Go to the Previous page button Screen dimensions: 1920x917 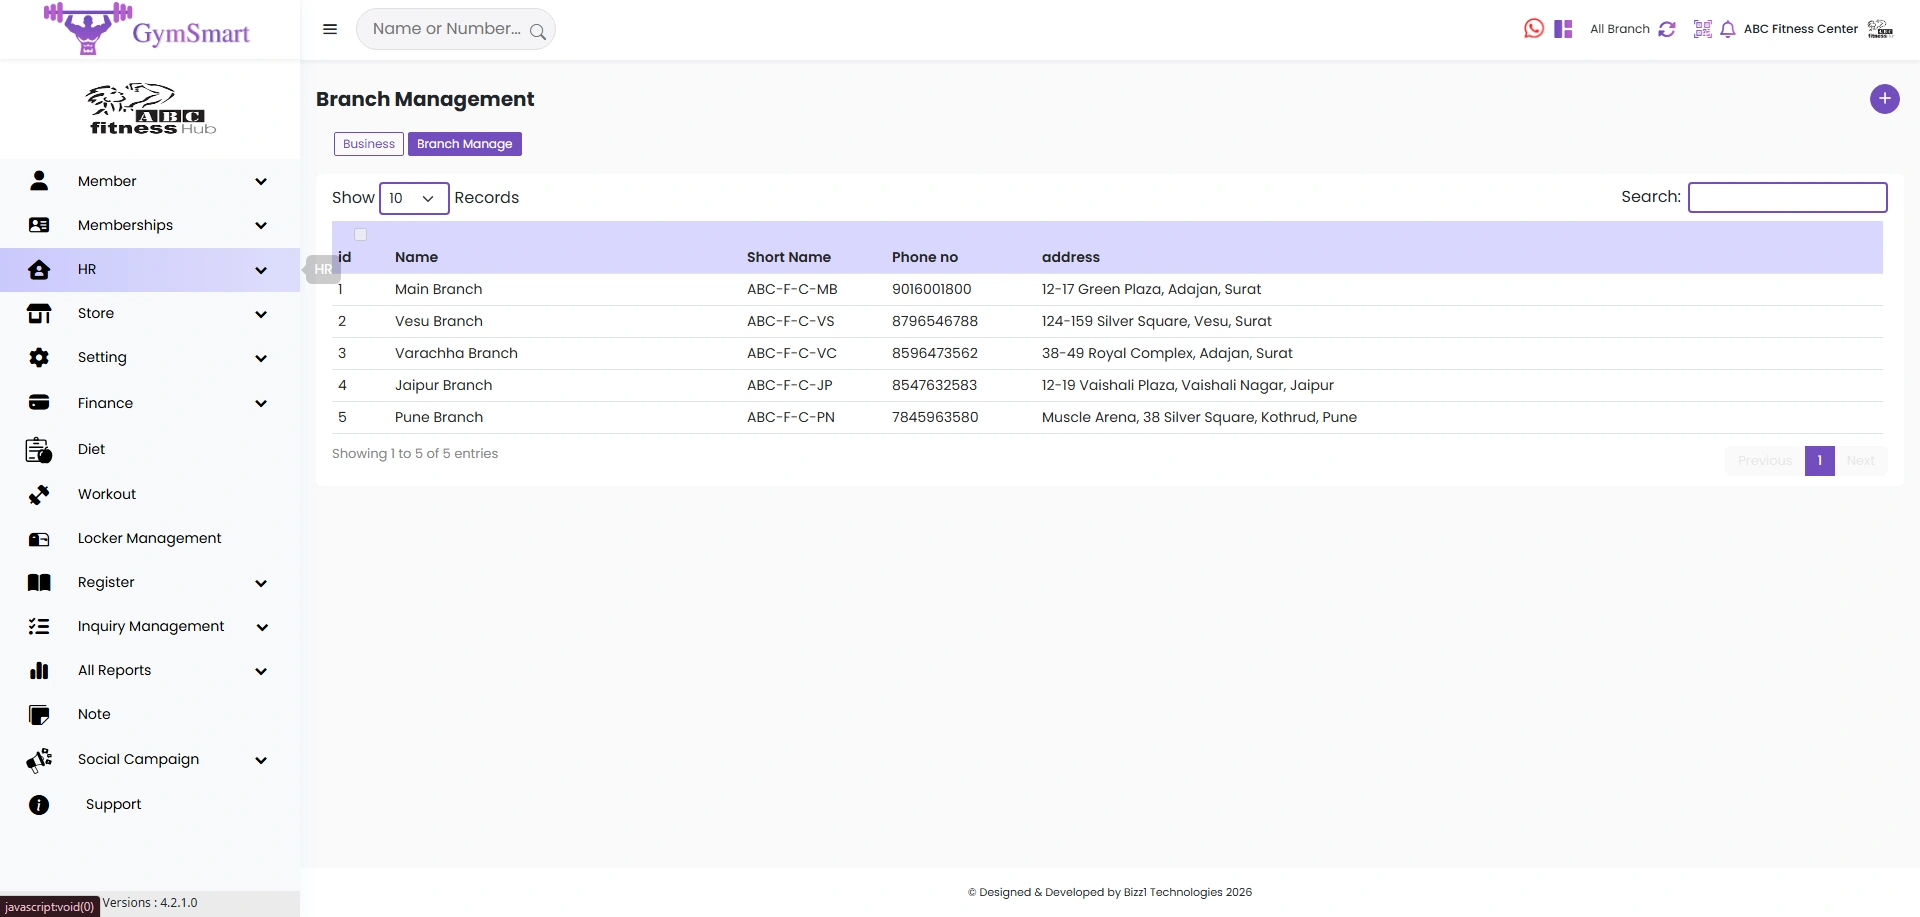(x=1765, y=461)
